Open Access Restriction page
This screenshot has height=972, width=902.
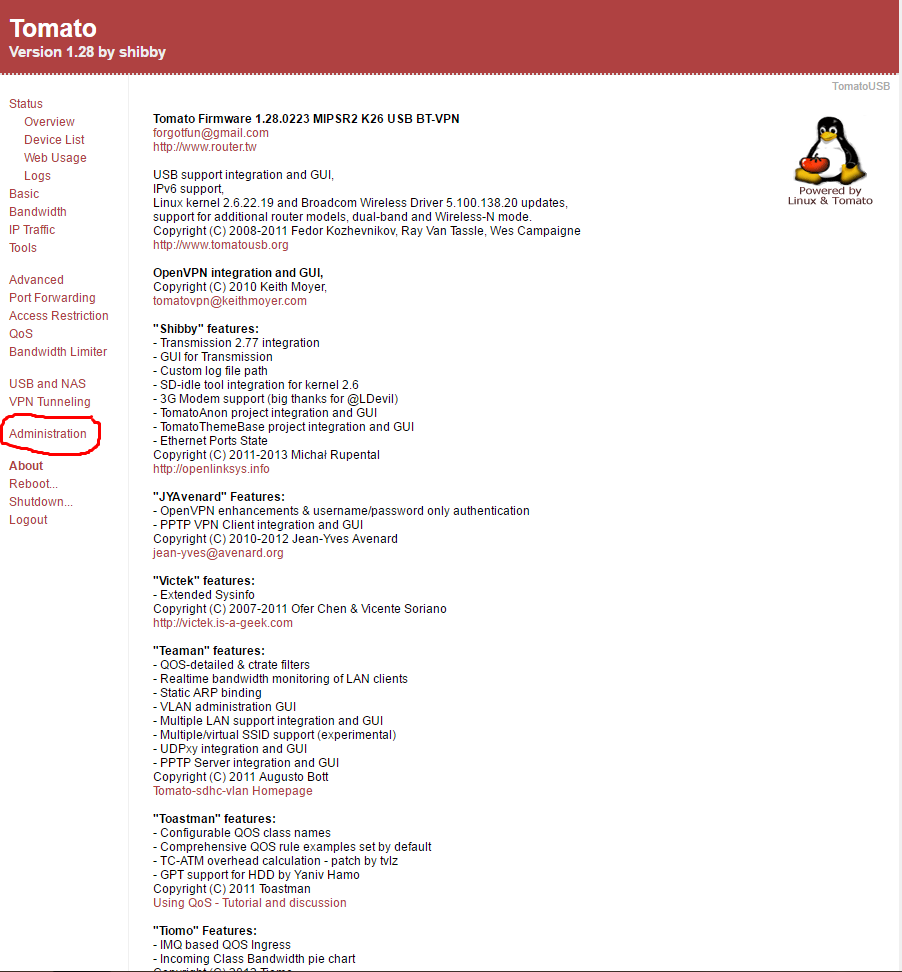(x=58, y=316)
